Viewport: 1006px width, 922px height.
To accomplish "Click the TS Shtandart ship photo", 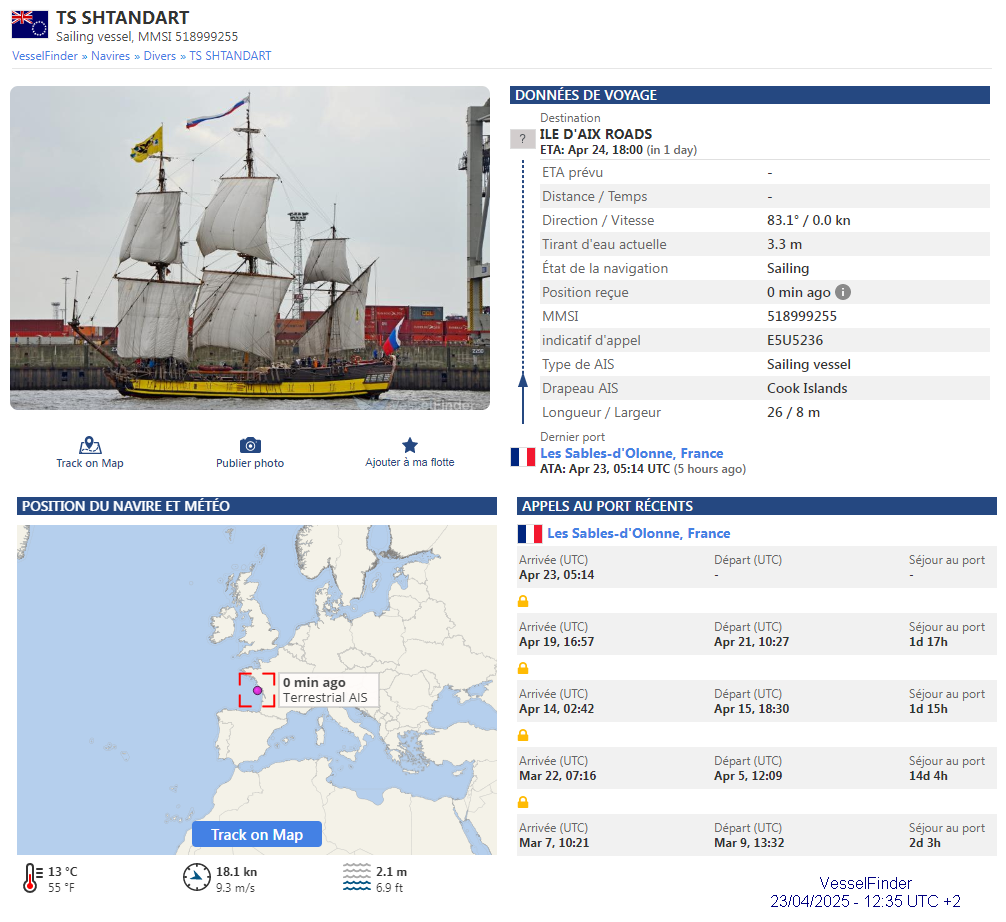I will pyautogui.click(x=250, y=248).
